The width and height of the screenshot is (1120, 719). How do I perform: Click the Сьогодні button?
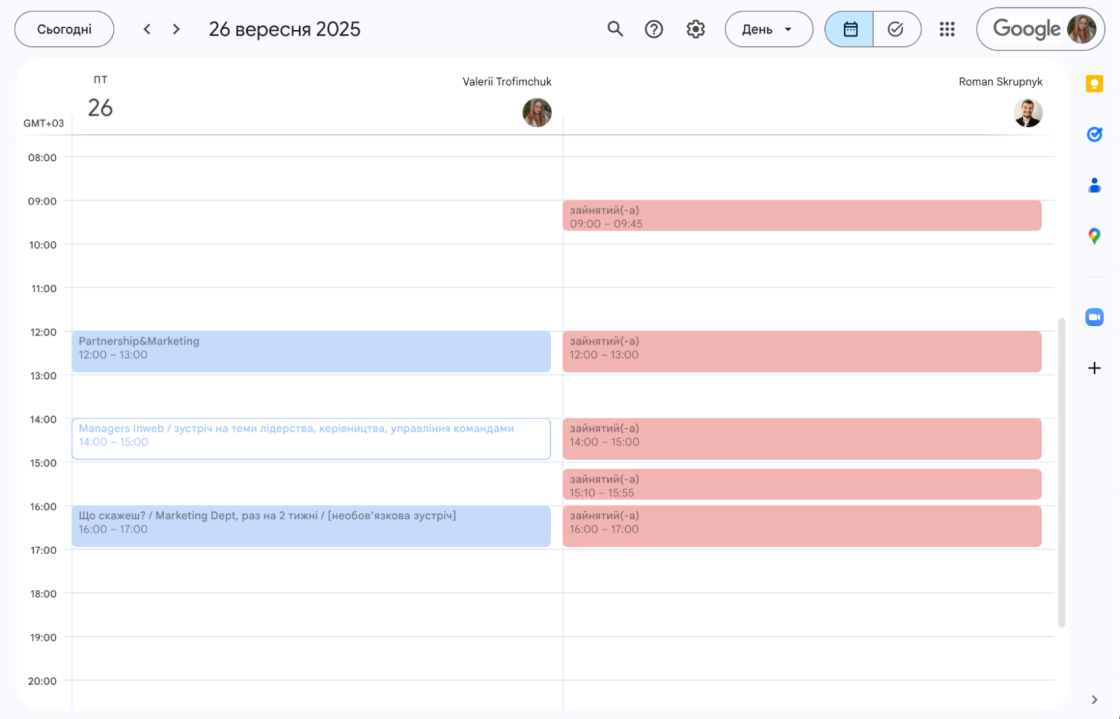(64, 29)
